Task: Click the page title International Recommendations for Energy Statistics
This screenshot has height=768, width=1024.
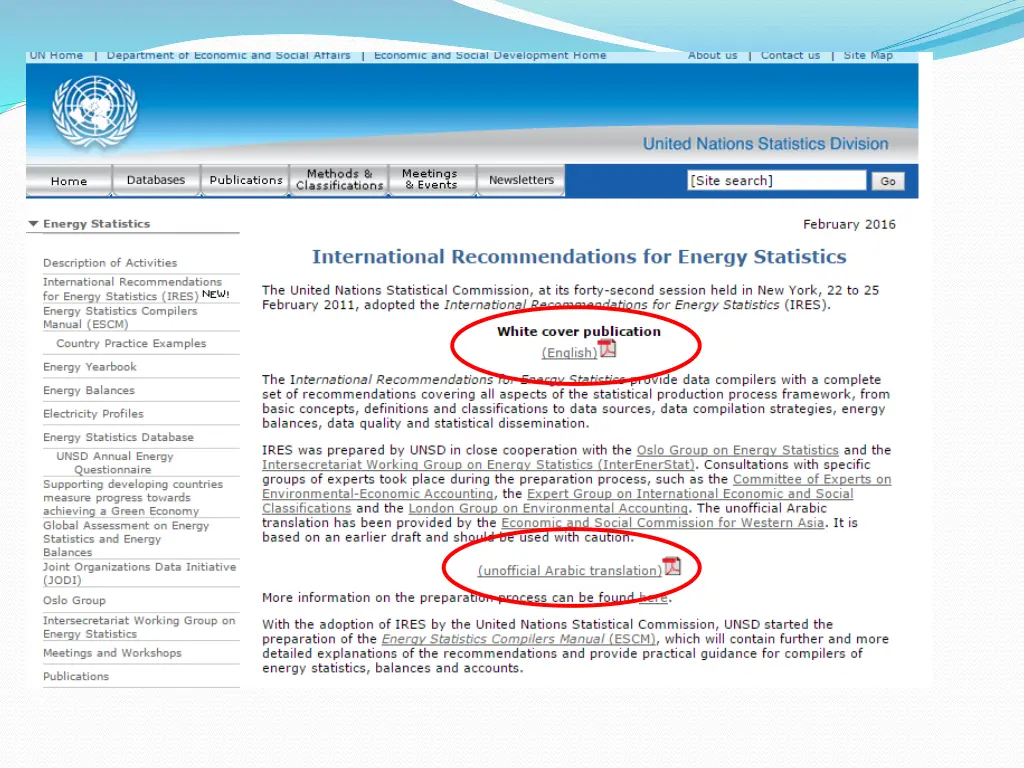Action: (x=579, y=257)
